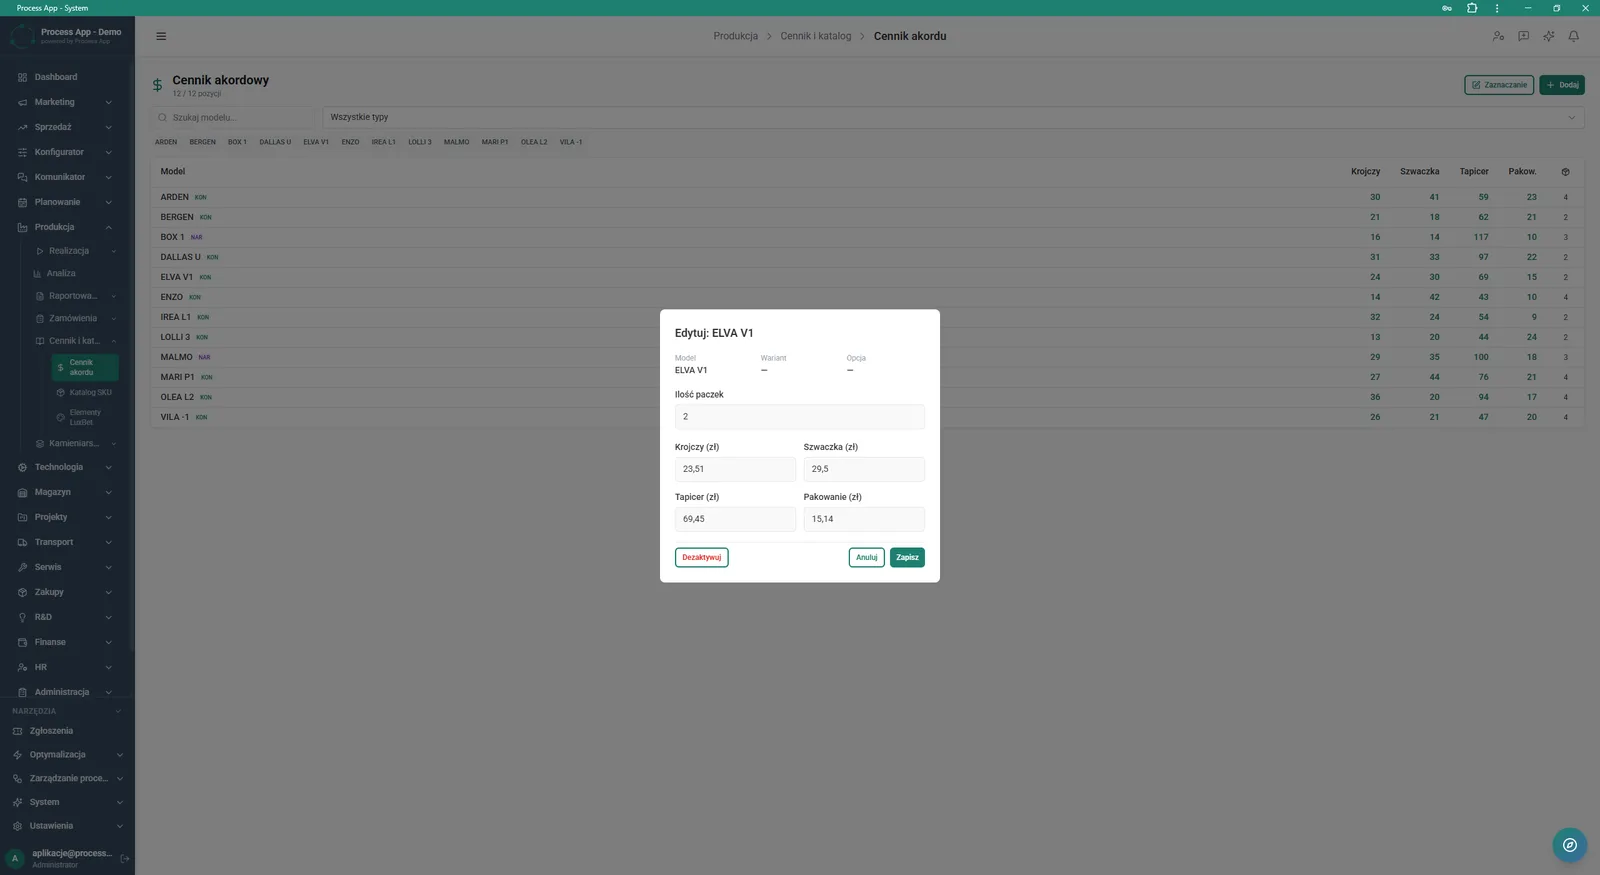Image resolution: width=1600 pixels, height=875 pixels.
Task: Click the Marketing megaphone icon
Action: pyautogui.click(x=22, y=102)
